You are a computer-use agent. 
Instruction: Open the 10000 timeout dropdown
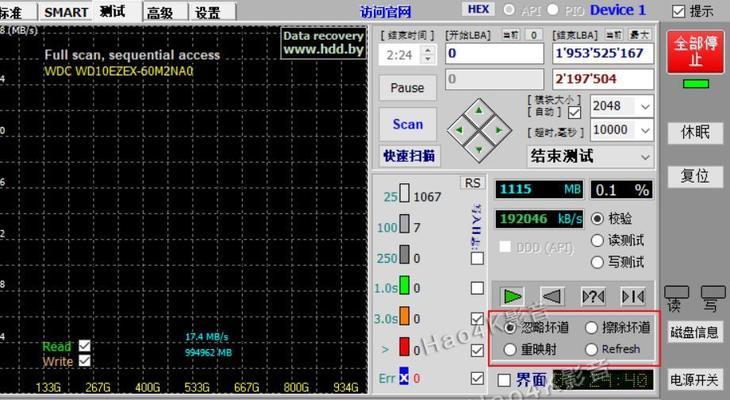645,130
